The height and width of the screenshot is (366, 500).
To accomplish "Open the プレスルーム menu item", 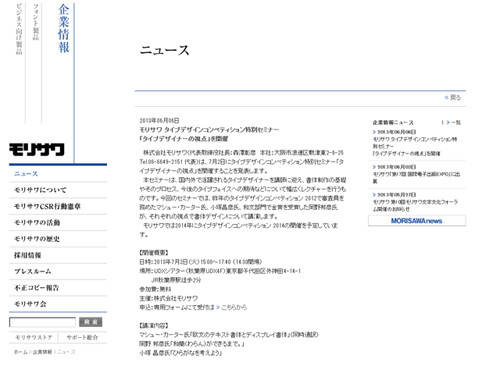I will point(33,271).
